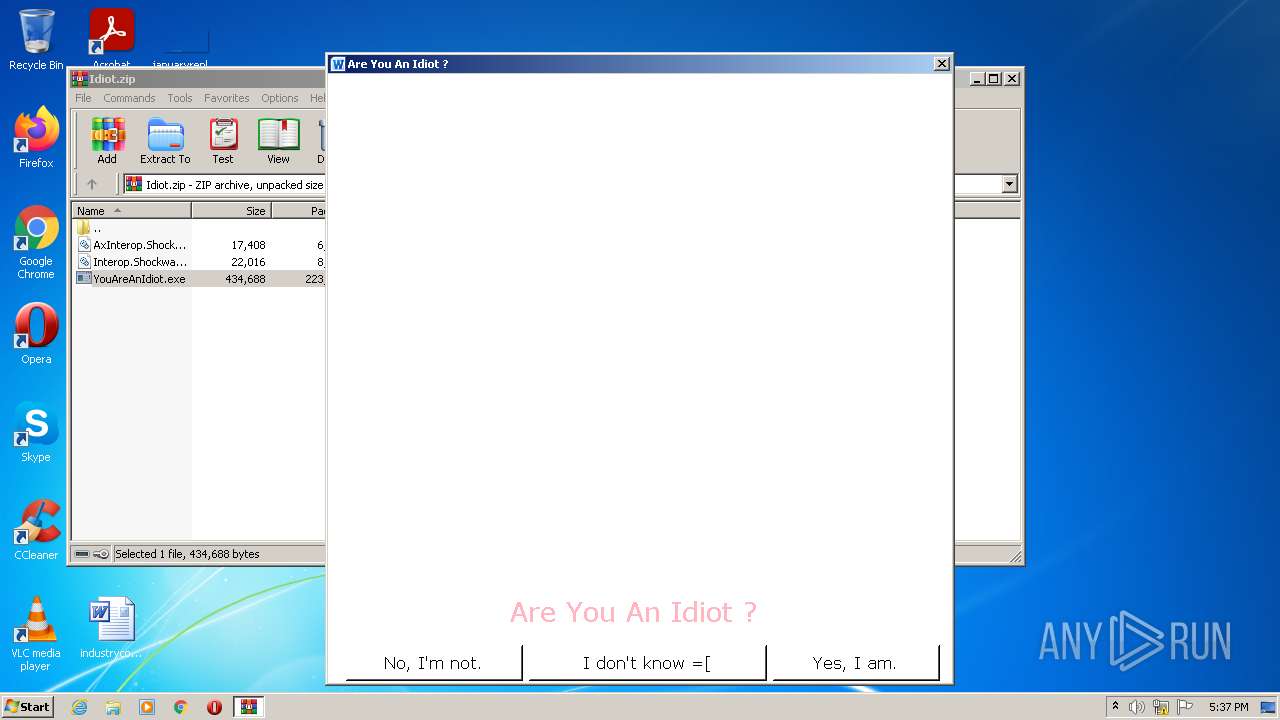This screenshot has width=1280, height=720.
Task: Click the "No, I'm not." button
Action: (x=433, y=663)
